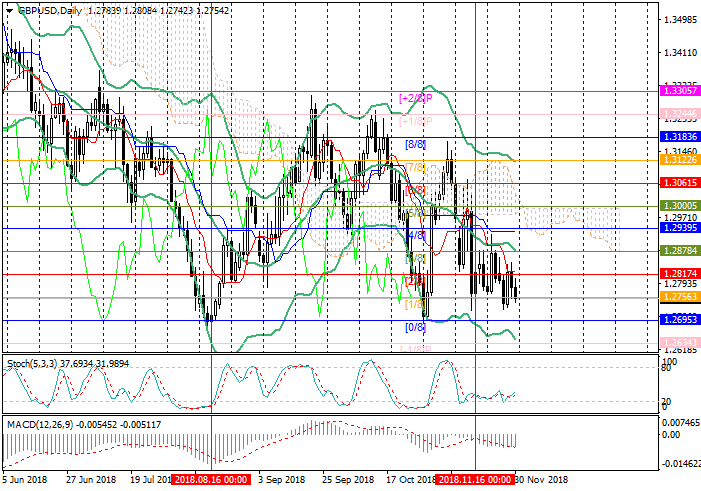Click the 1.31836 blue price label
Screen dimensions: 701x491
tap(680, 135)
